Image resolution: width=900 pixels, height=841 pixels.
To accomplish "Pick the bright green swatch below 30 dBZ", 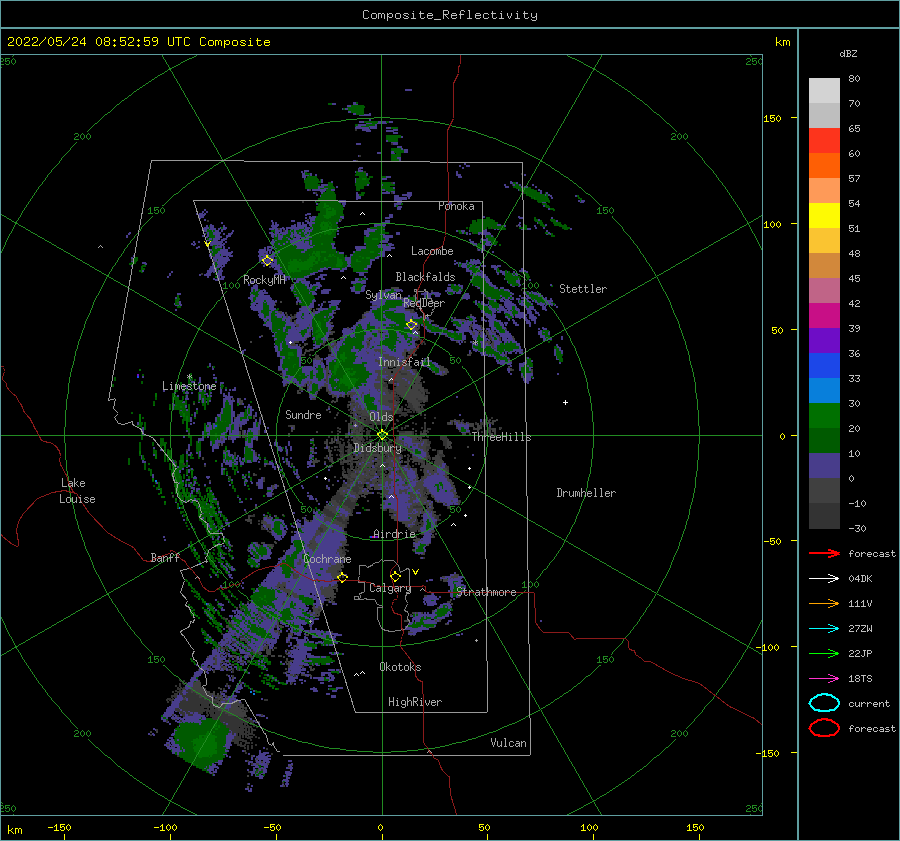I will (824, 415).
